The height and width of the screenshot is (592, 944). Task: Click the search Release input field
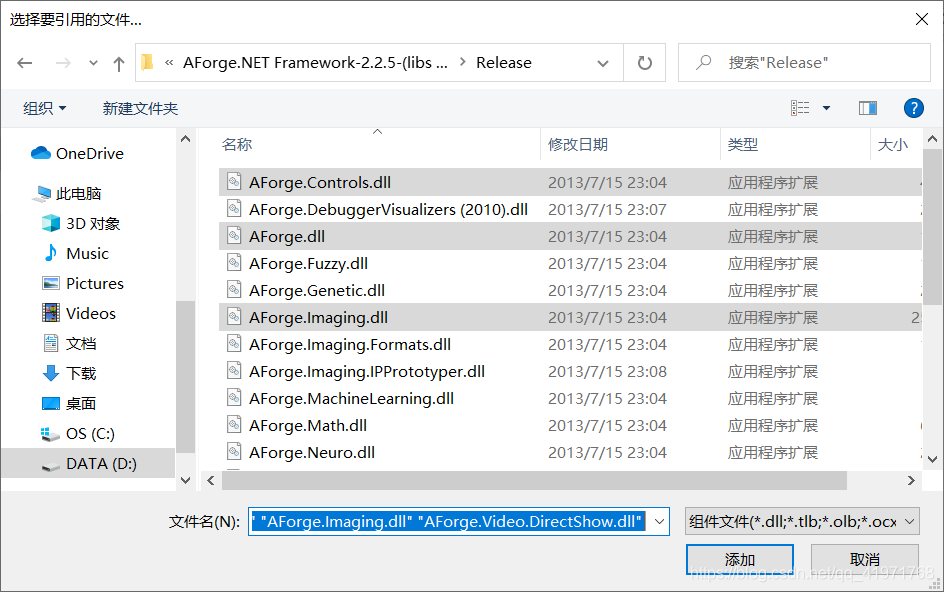coord(804,63)
